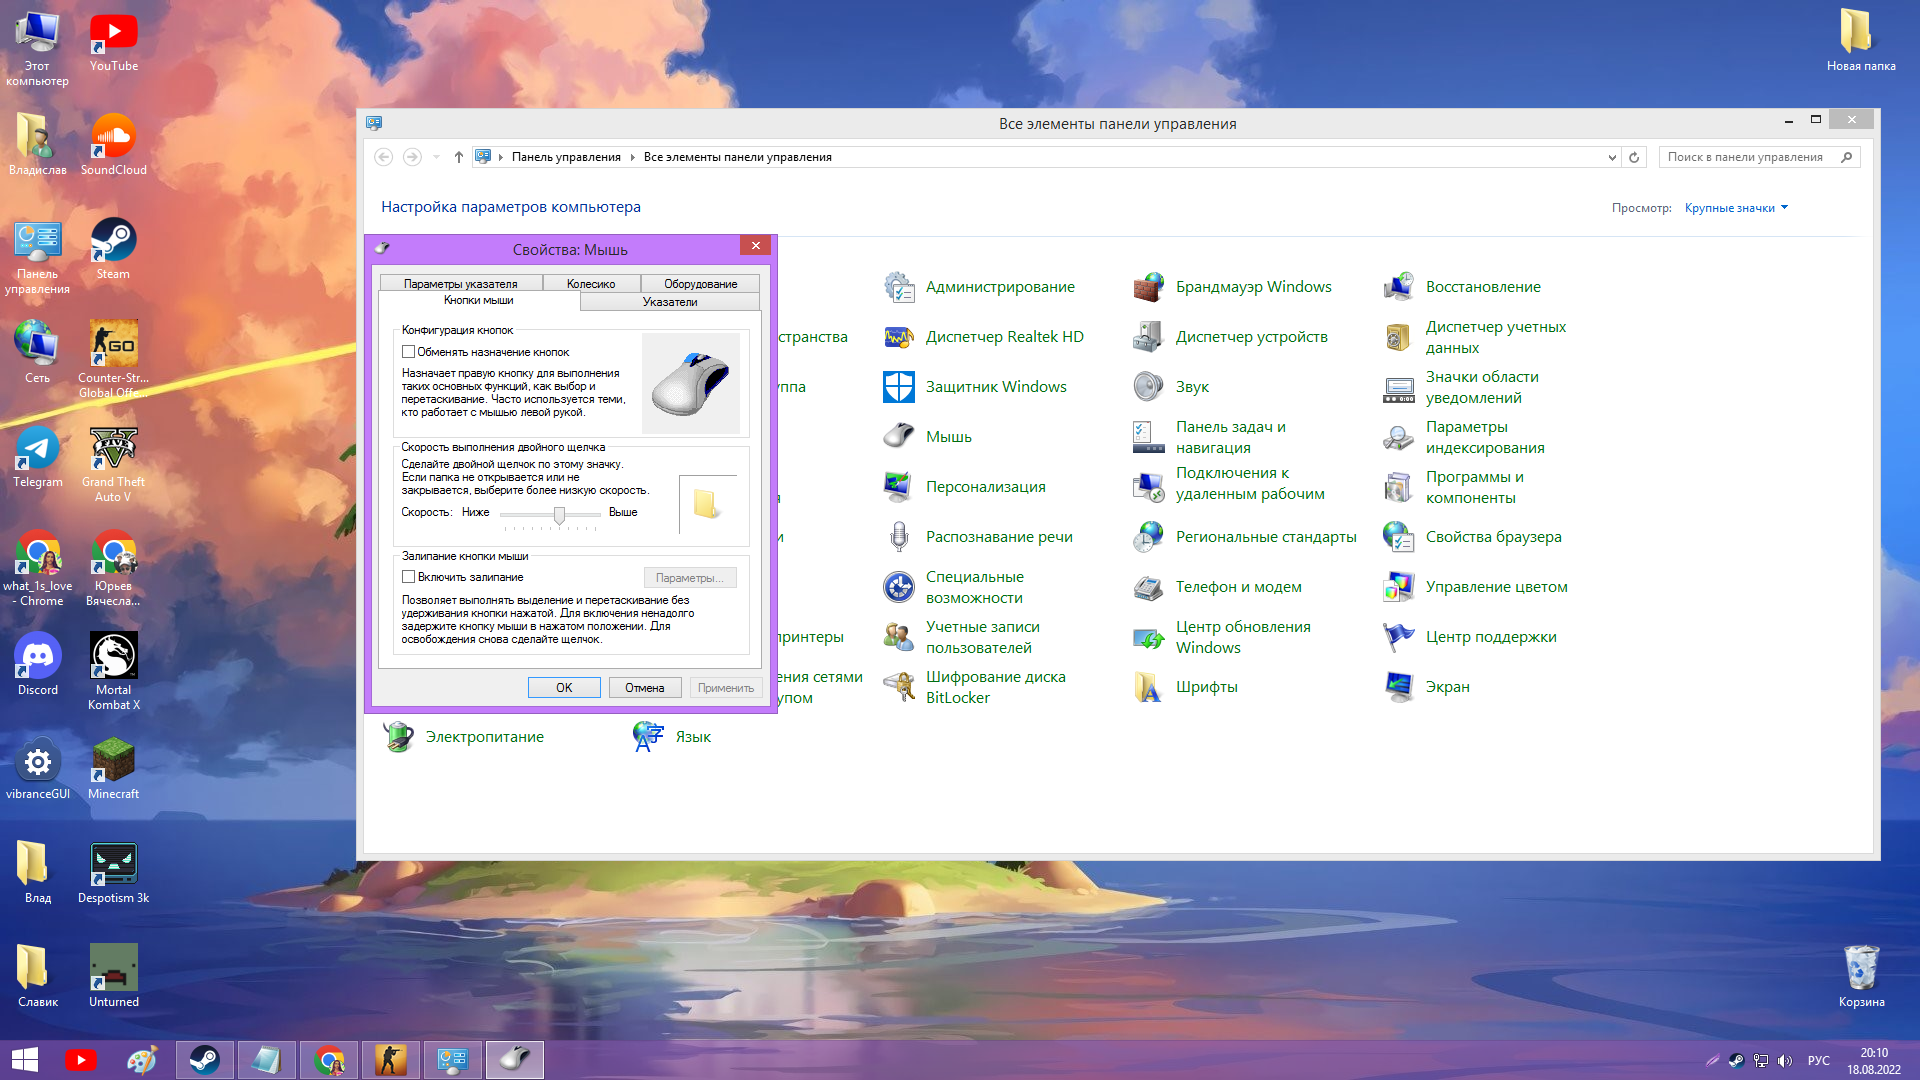Open Защитник Windows shield icon
1920x1080 pixels.
tap(898, 387)
